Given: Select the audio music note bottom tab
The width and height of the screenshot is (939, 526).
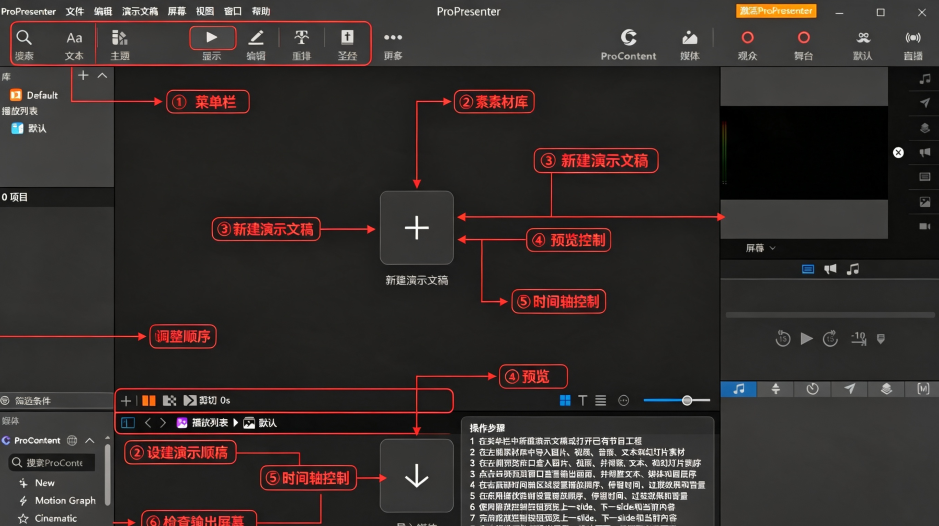Looking at the screenshot, I should [738, 389].
